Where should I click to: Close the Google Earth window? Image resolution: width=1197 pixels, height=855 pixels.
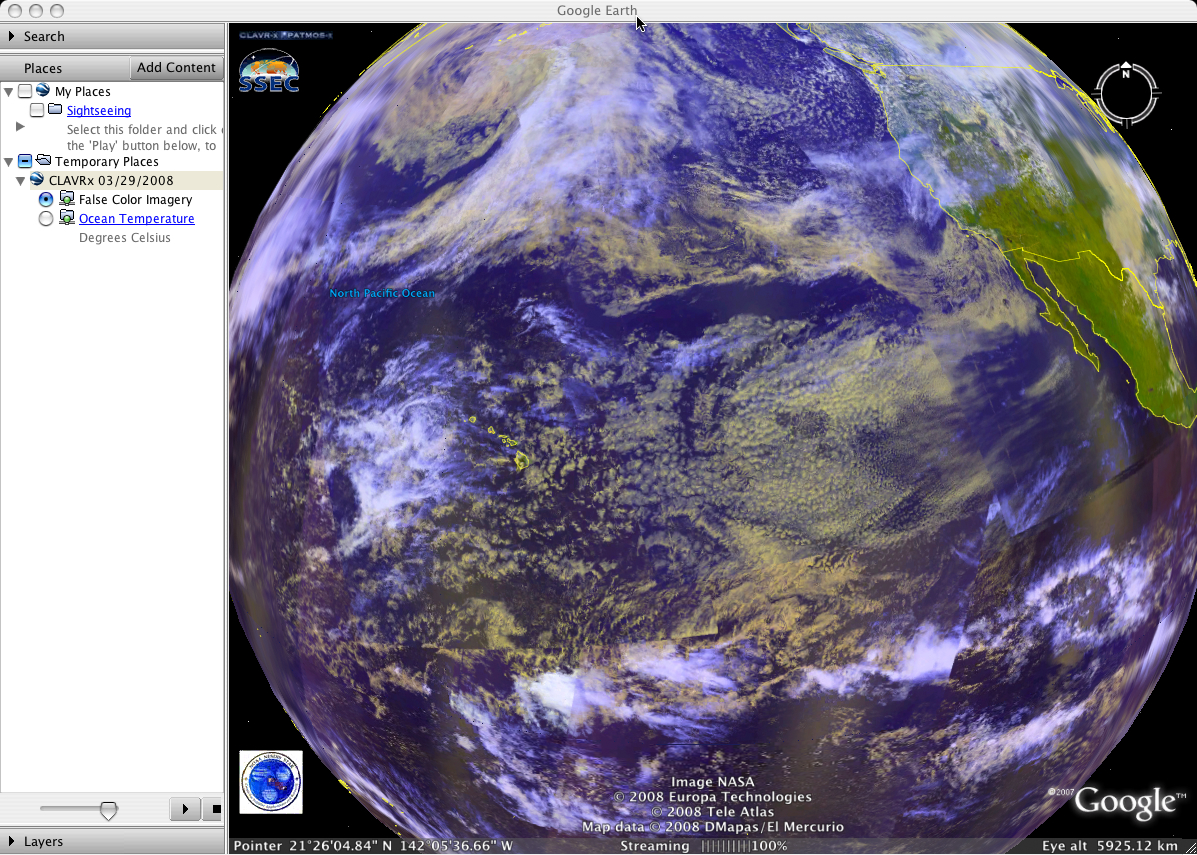(15, 11)
